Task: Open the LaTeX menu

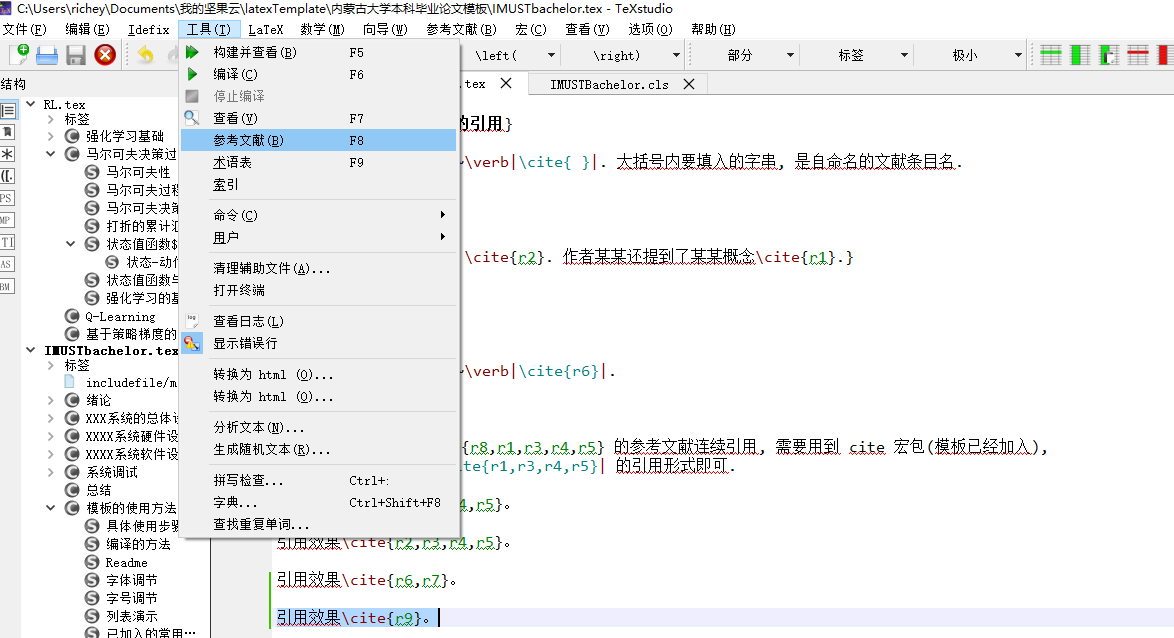Action: 266,29
